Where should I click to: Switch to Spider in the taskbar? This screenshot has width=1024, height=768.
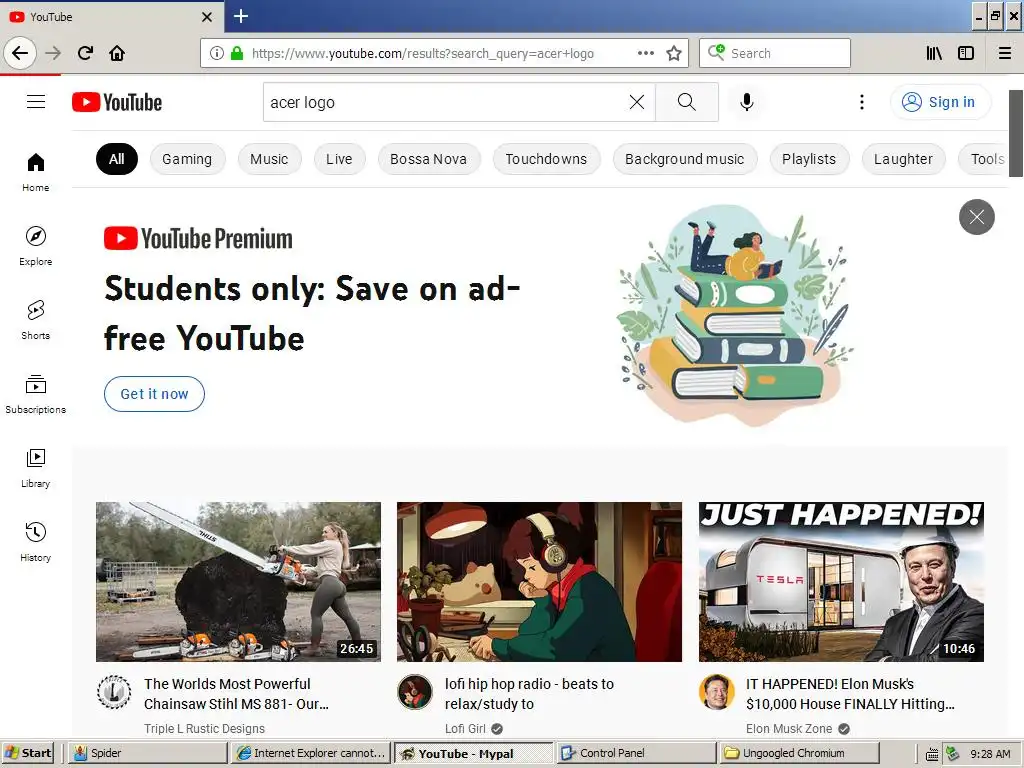(148, 753)
